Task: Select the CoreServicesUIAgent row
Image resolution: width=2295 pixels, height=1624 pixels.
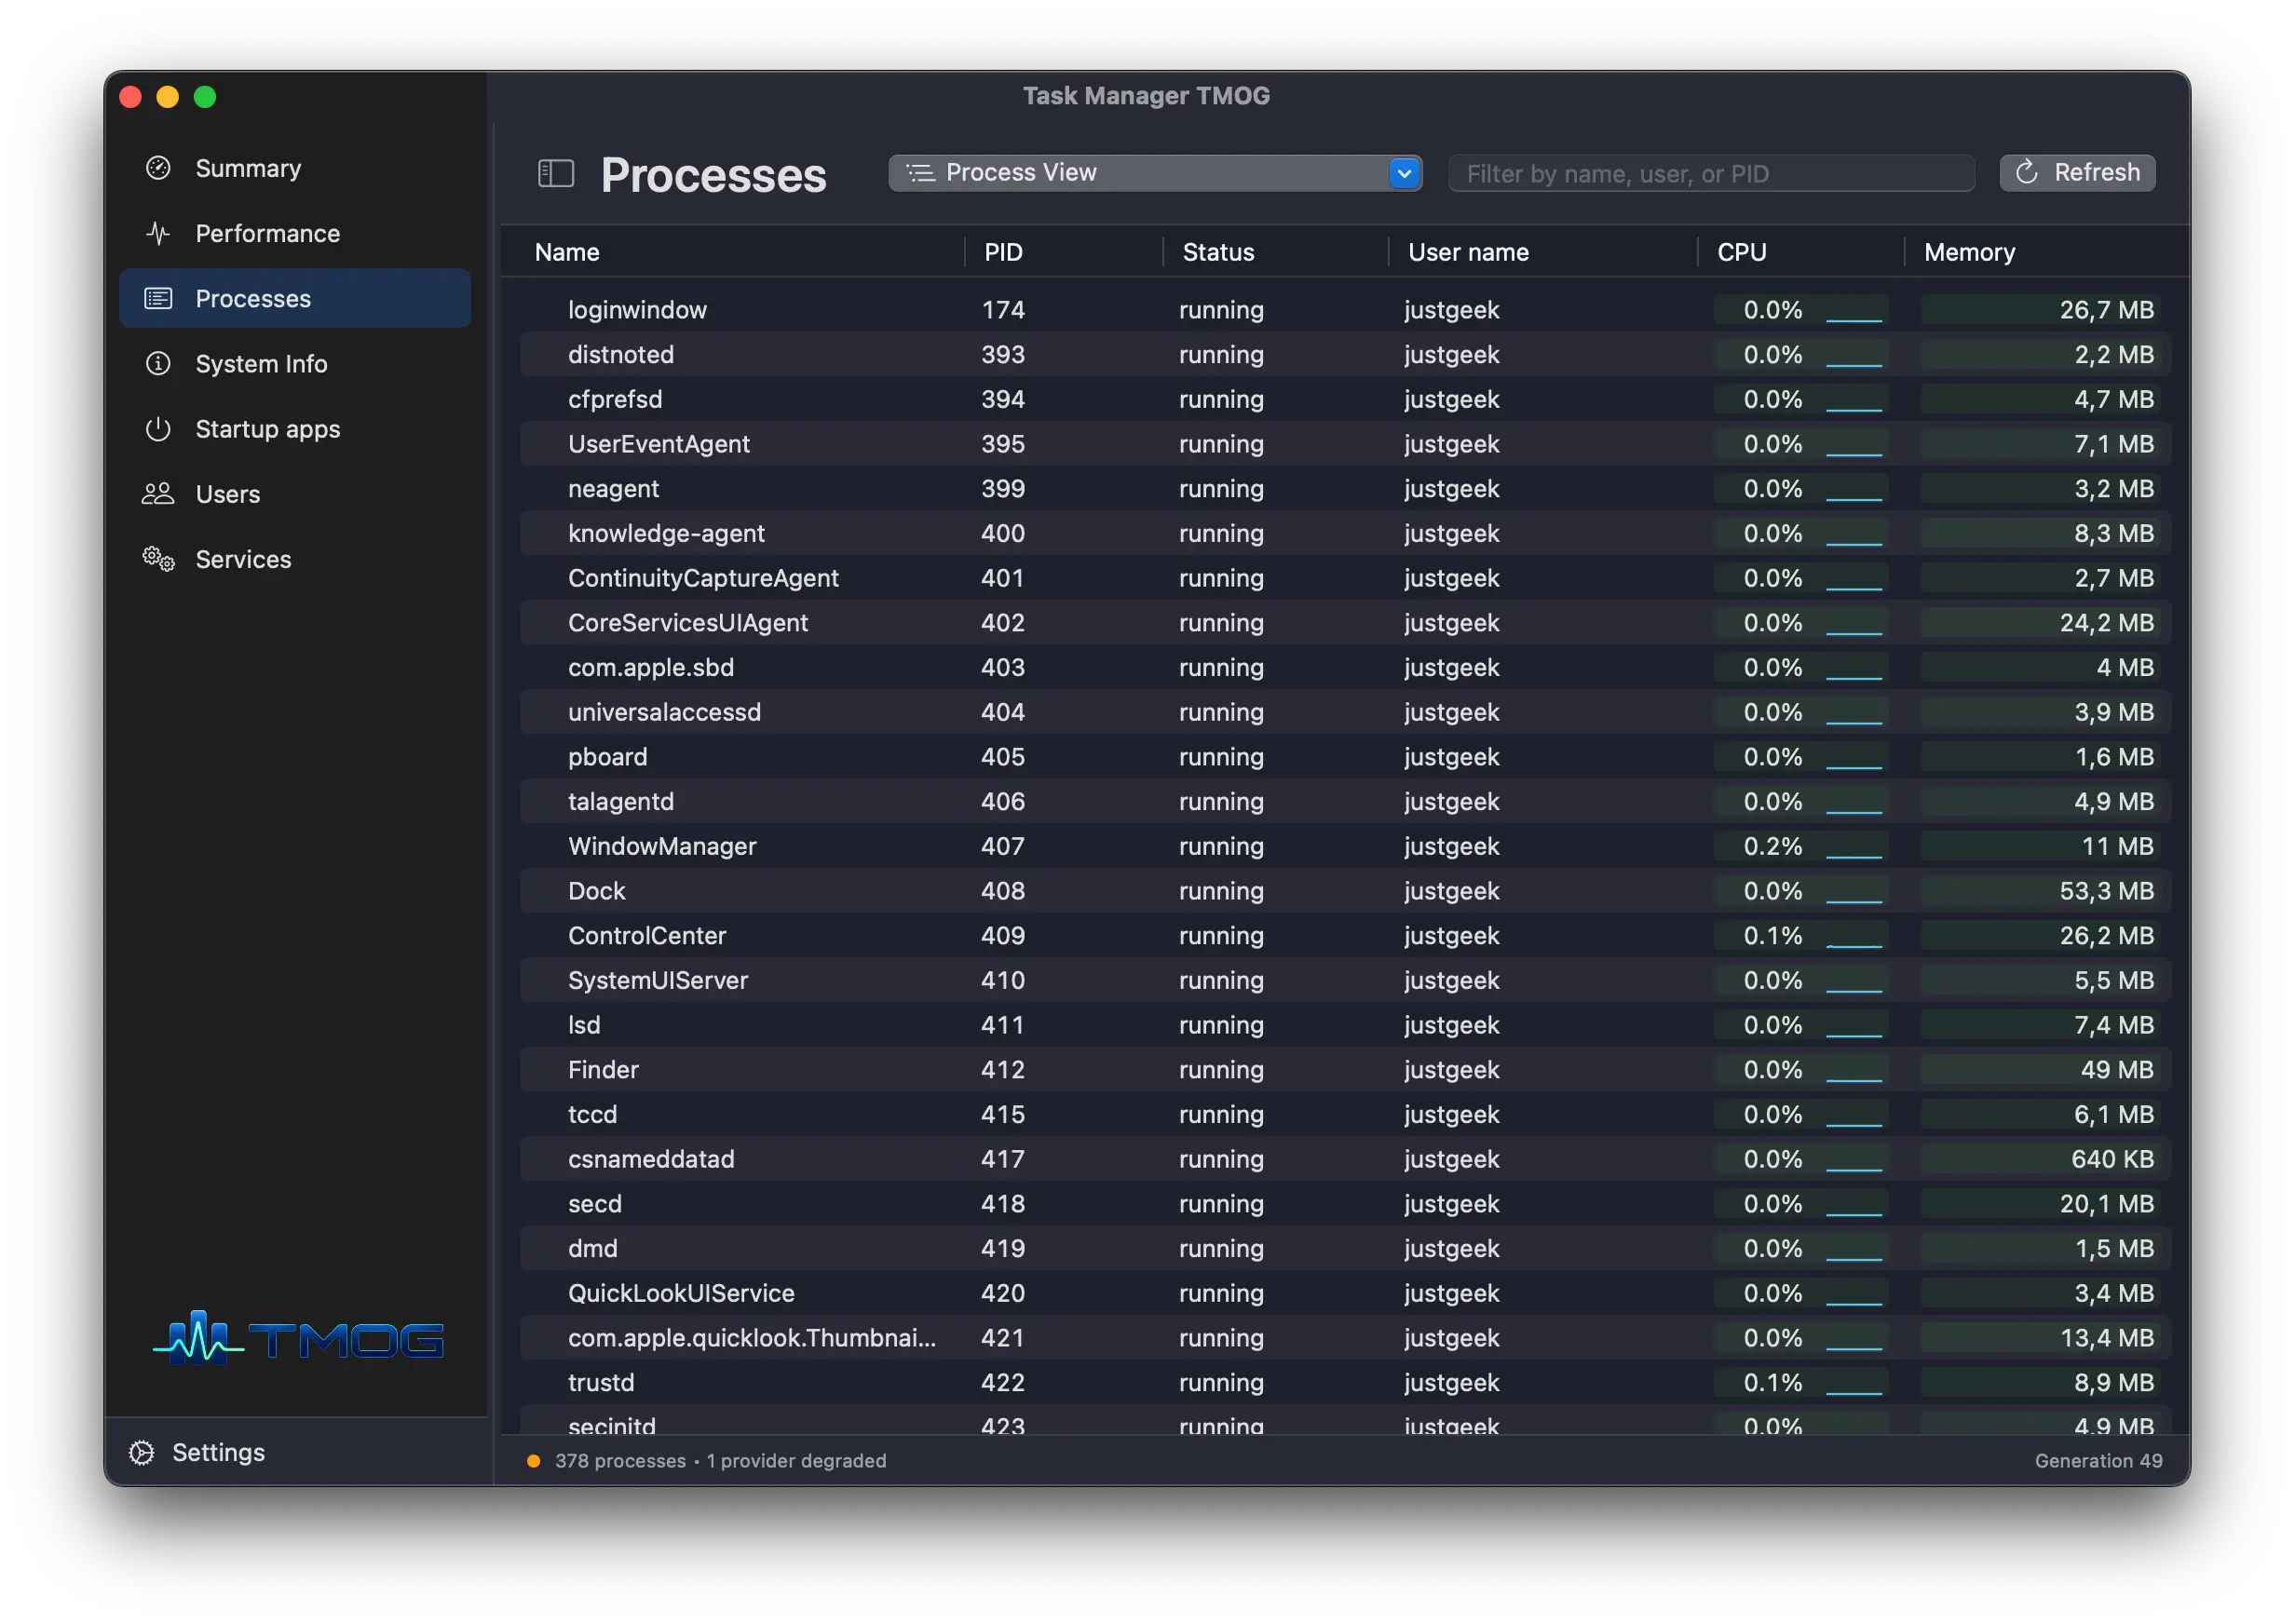Action: [x=1345, y=622]
